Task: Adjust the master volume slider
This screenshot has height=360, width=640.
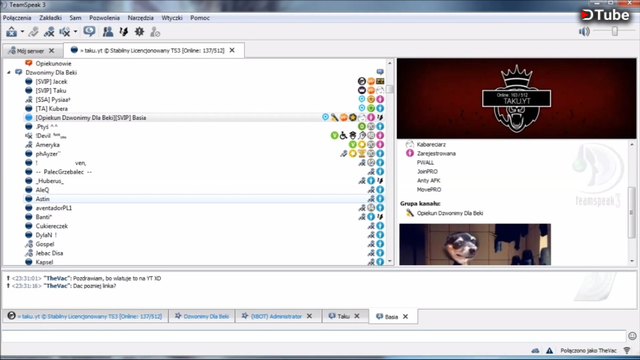Action: click(615, 31)
